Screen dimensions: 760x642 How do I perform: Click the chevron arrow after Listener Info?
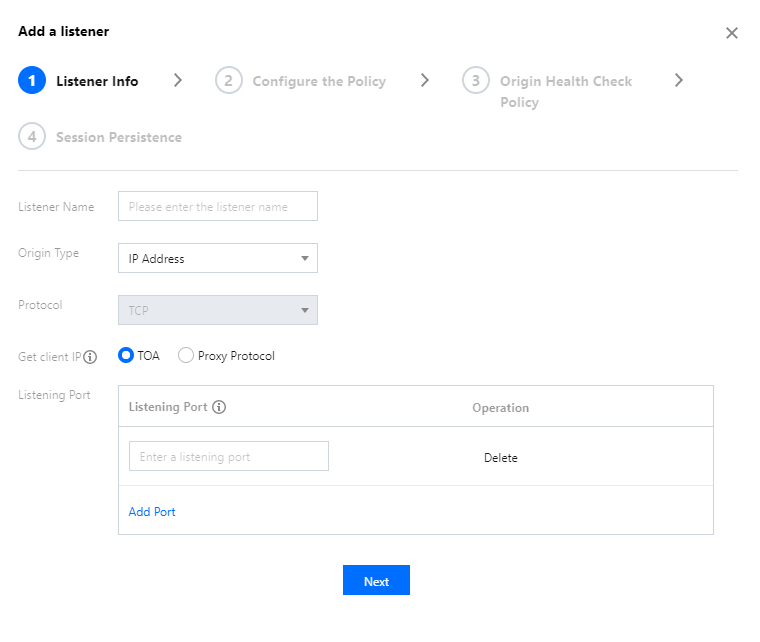click(178, 81)
